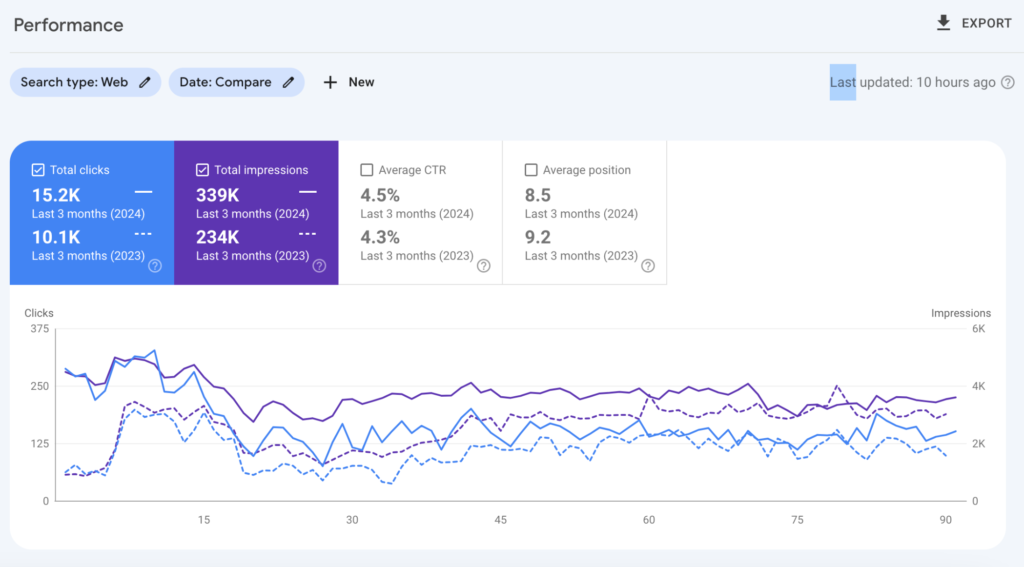Click pencil icon on Search type filter
This screenshot has width=1024, height=567.
tap(145, 82)
